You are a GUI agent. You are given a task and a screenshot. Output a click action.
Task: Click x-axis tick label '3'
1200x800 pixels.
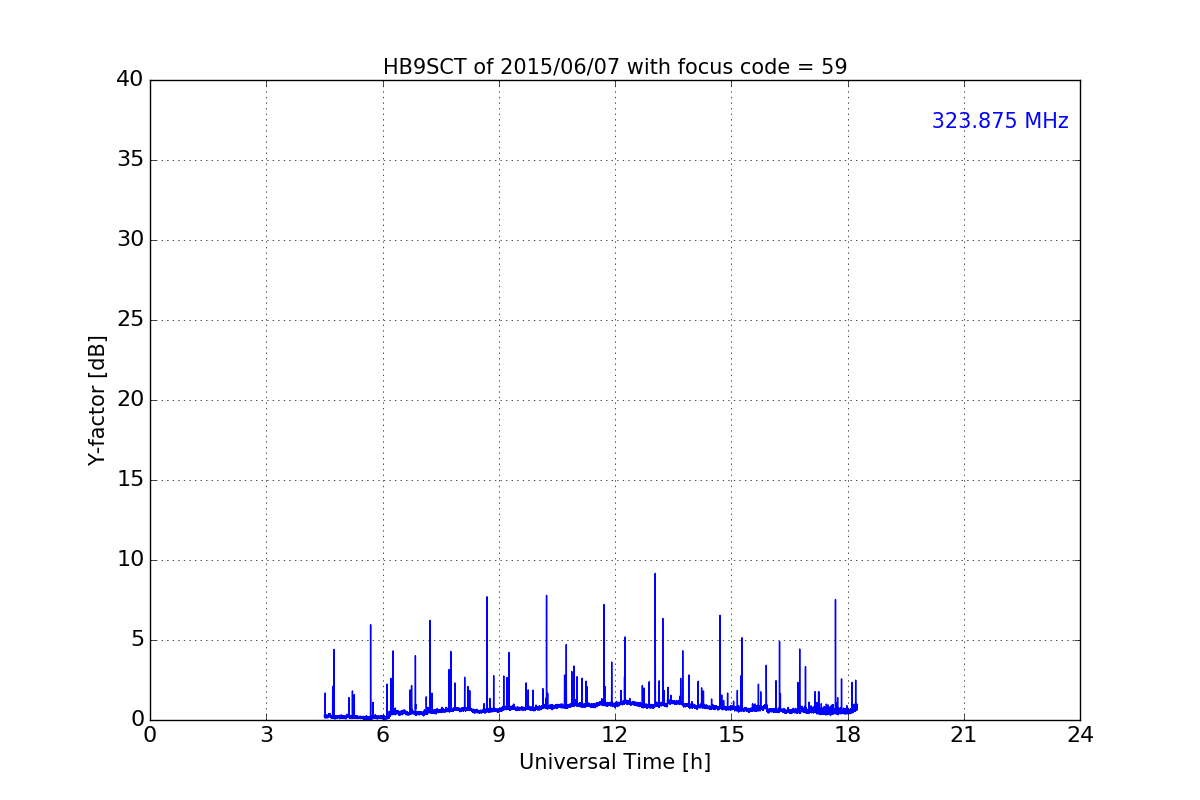click(x=266, y=735)
